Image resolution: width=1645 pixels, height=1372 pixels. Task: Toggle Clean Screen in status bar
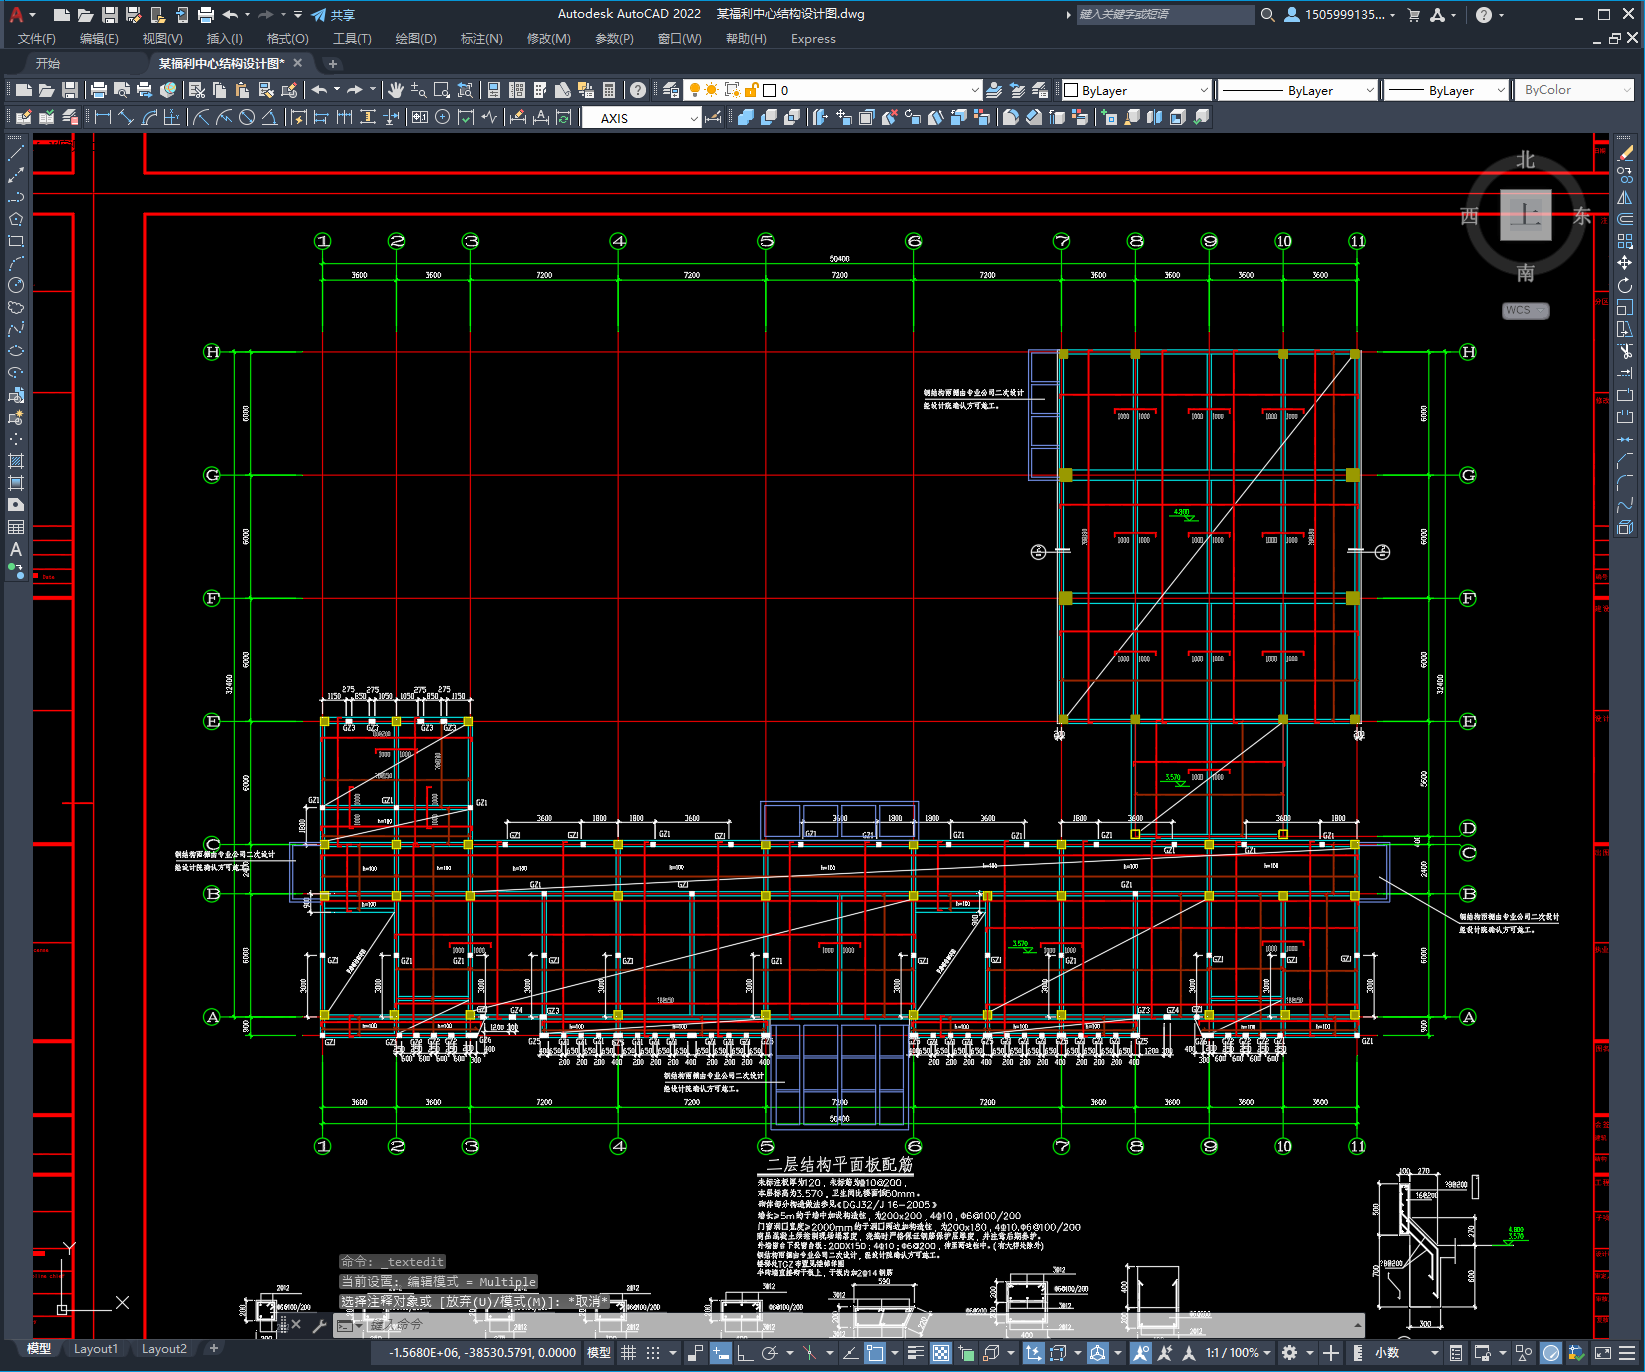point(1602,1352)
